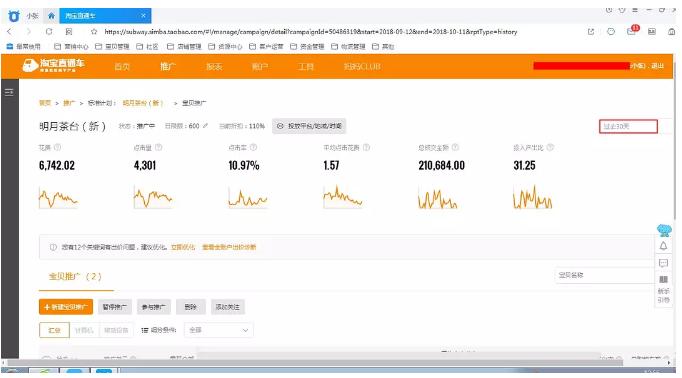The height and width of the screenshot is (378, 682).
Task: Click the 删除 button
Action: click(x=191, y=307)
